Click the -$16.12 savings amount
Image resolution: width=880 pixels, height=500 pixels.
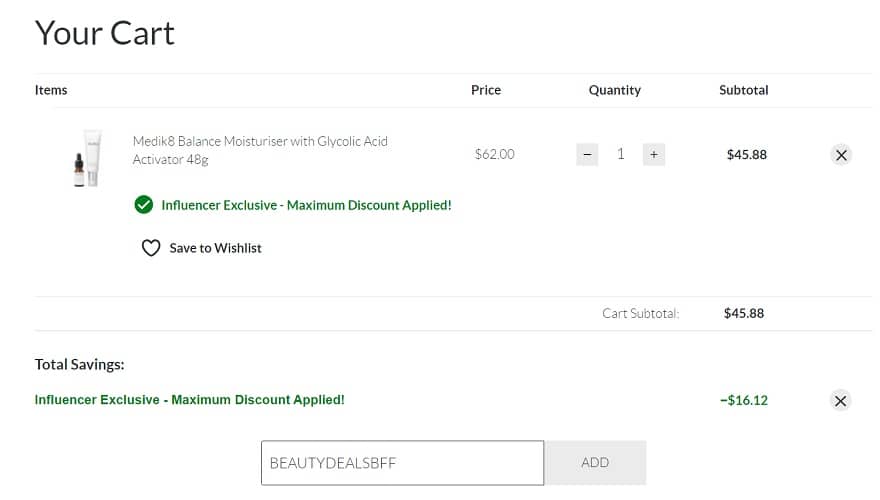pos(744,400)
